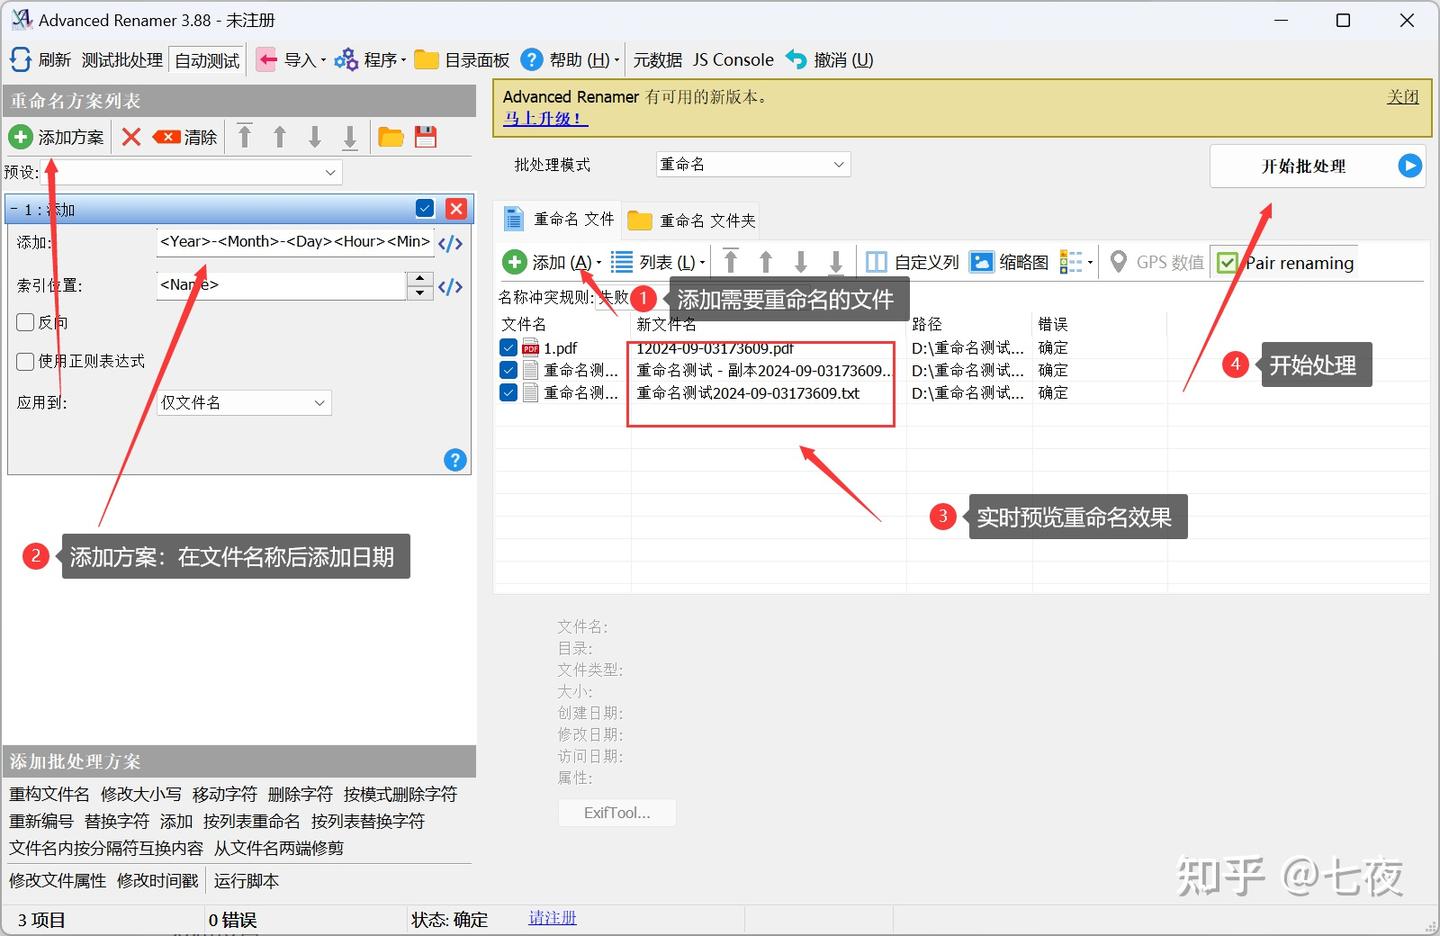Enable the 使用正则表达式 checkbox

click(26, 361)
